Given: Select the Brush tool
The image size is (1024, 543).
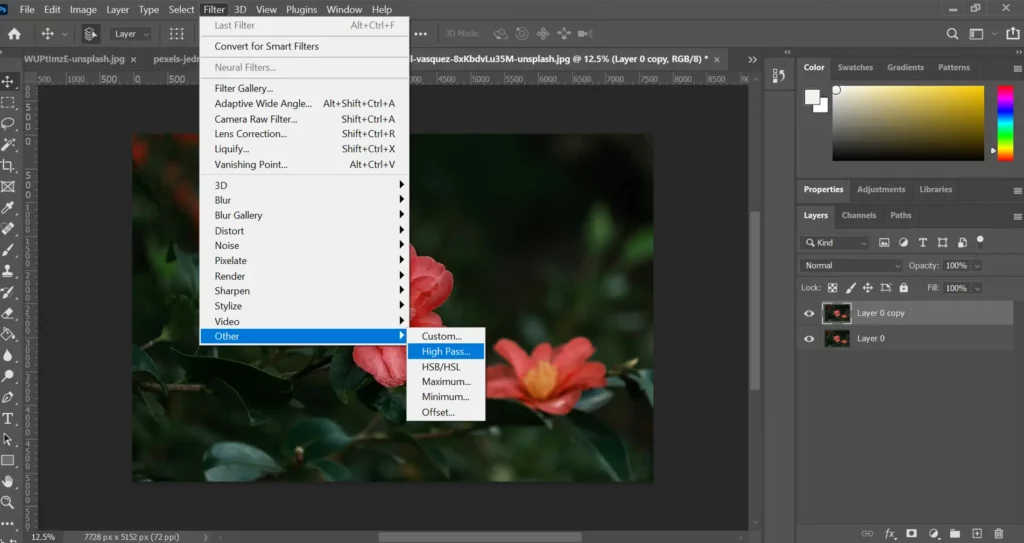Looking at the screenshot, I should click(8, 250).
